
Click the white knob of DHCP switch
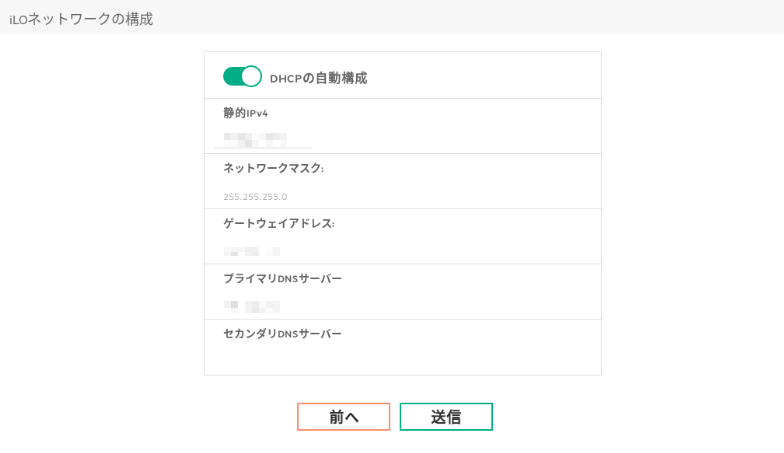point(251,77)
